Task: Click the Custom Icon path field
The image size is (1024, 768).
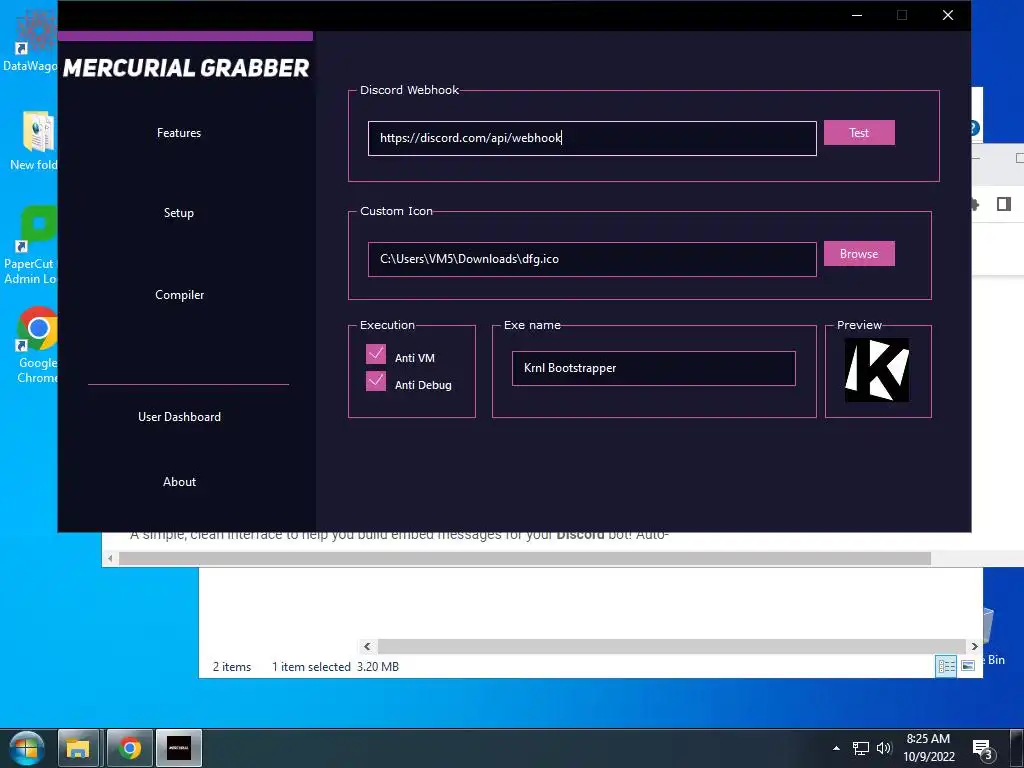Action: pyautogui.click(x=592, y=259)
